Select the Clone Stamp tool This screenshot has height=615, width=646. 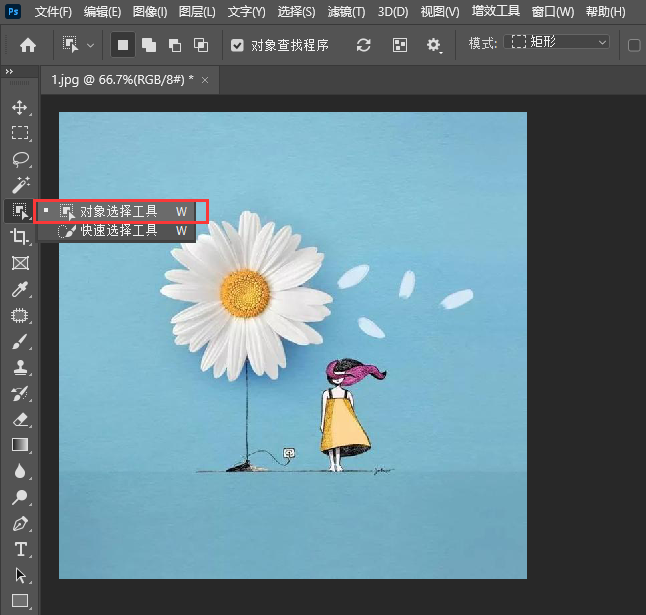click(20, 367)
